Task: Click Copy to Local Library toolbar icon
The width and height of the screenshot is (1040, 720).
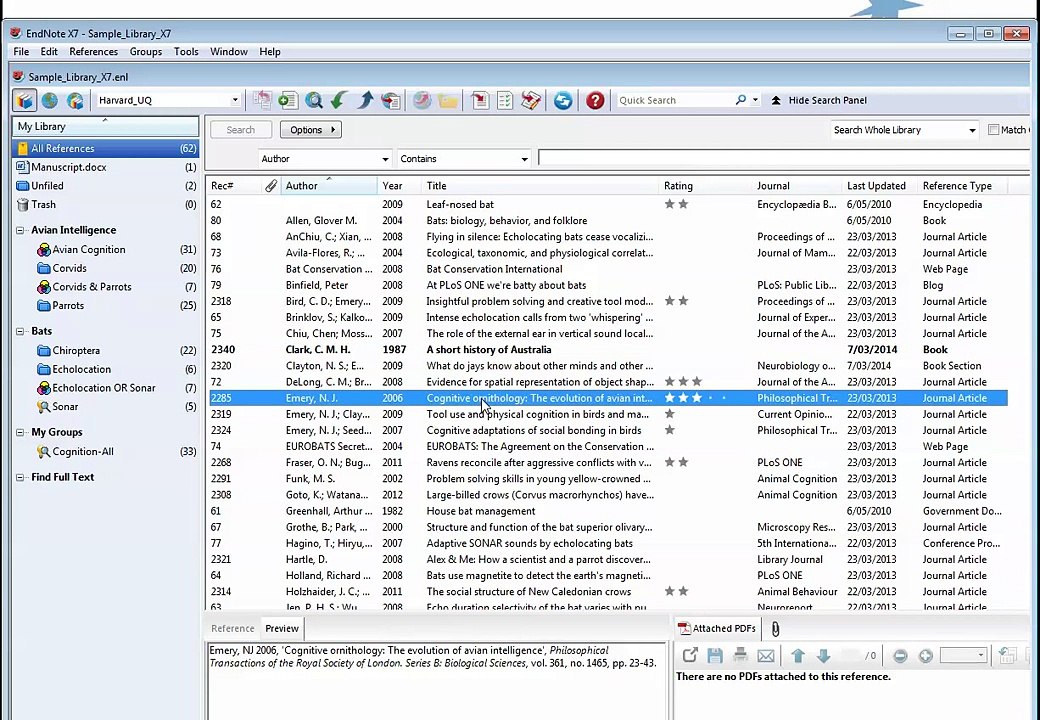Action: click(x=262, y=100)
